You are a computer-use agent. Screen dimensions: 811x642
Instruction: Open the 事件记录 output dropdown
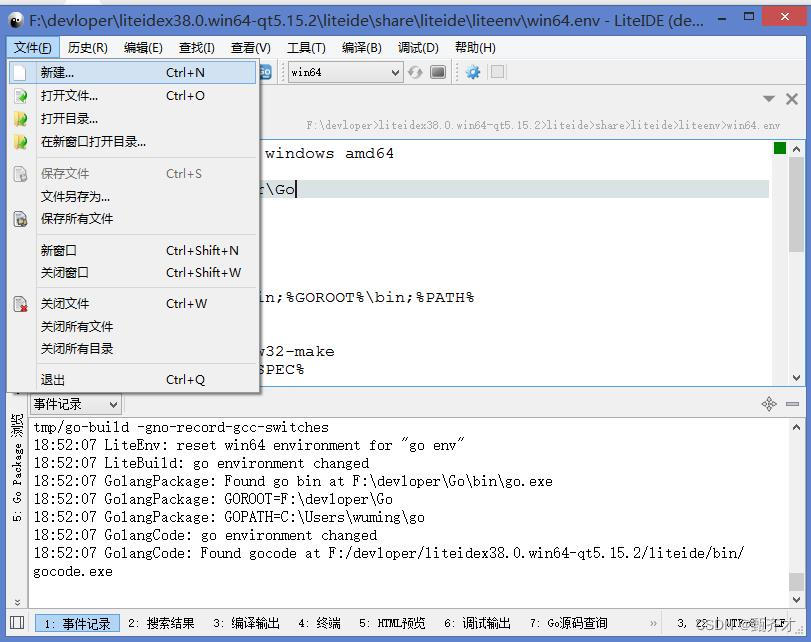tap(76, 404)
